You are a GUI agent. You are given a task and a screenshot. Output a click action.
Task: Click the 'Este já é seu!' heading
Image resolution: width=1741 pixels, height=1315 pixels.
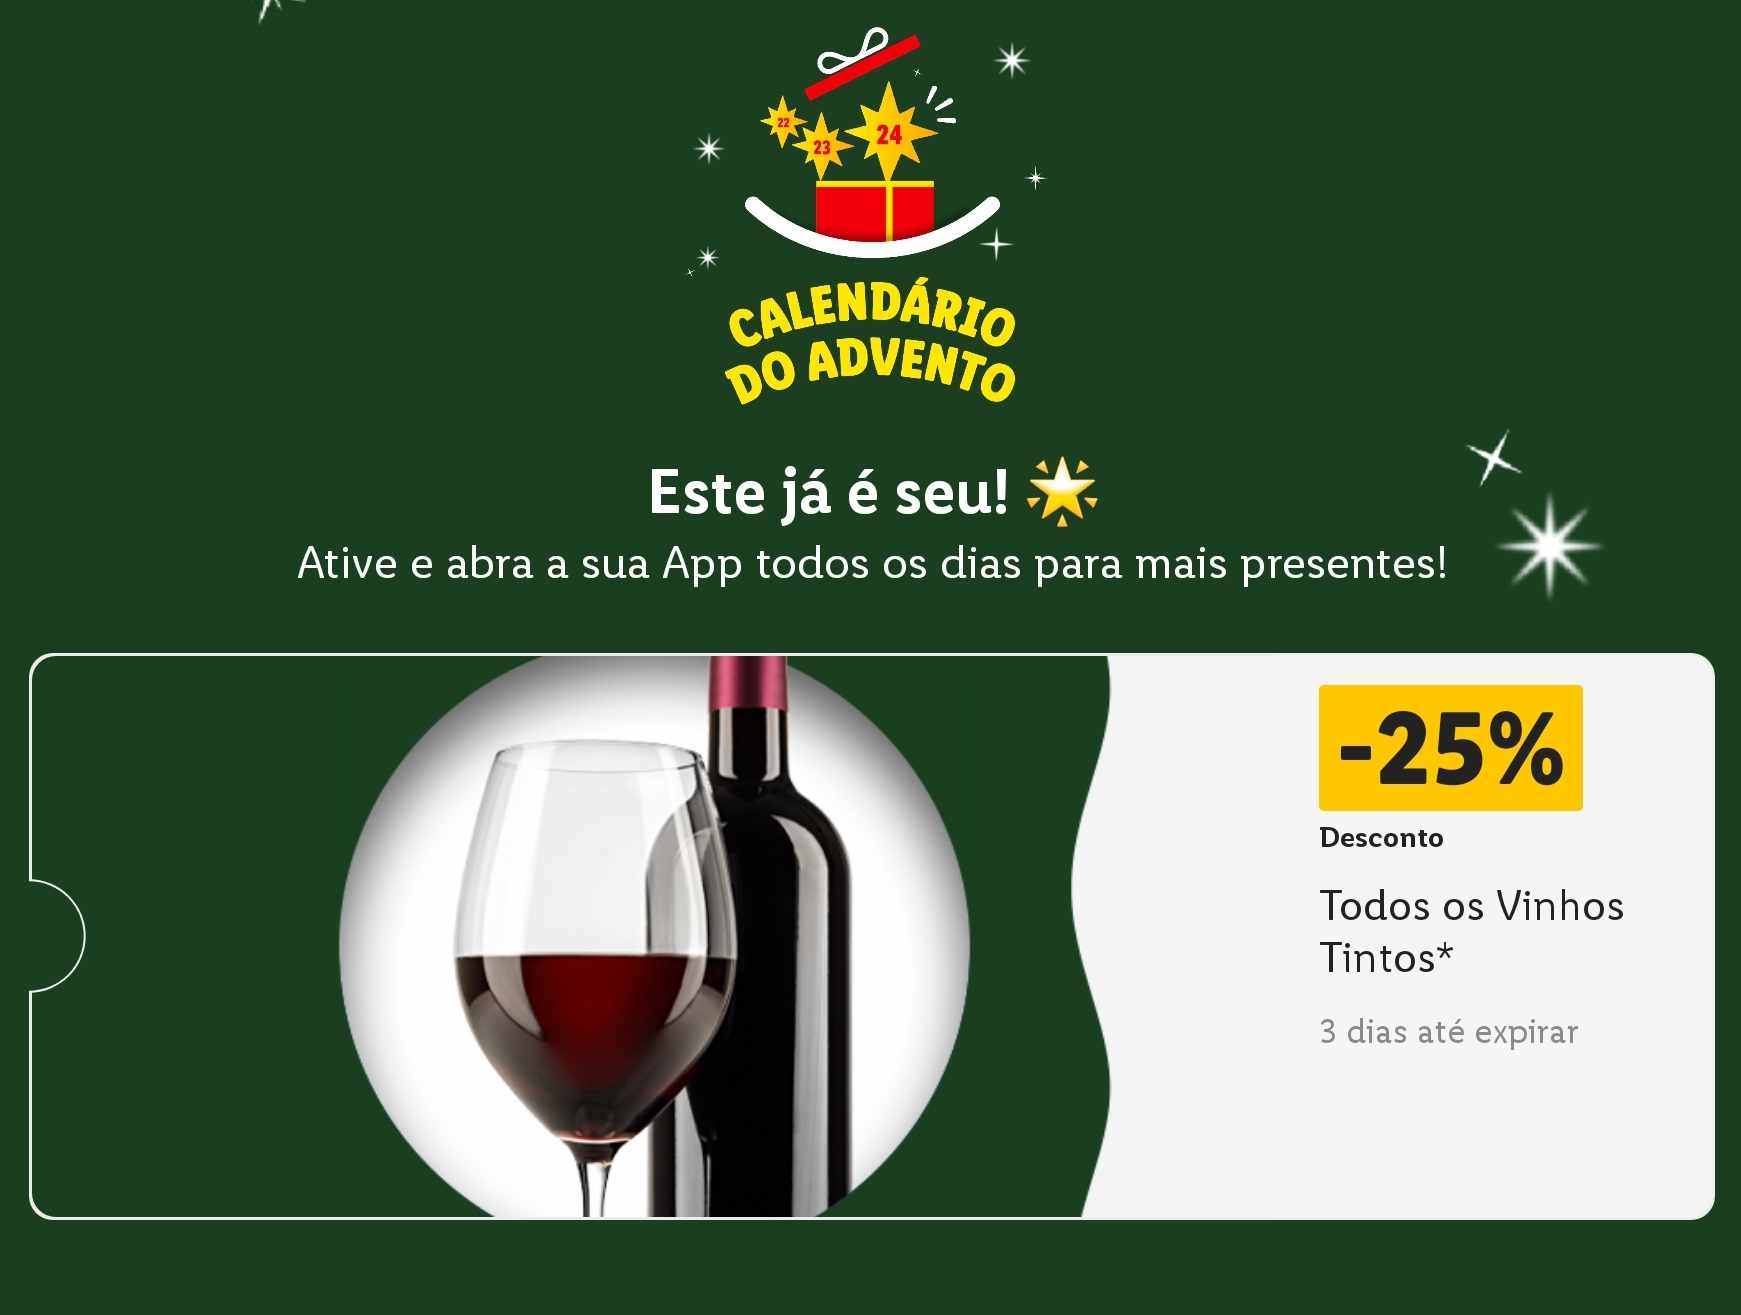coord(828,492)
